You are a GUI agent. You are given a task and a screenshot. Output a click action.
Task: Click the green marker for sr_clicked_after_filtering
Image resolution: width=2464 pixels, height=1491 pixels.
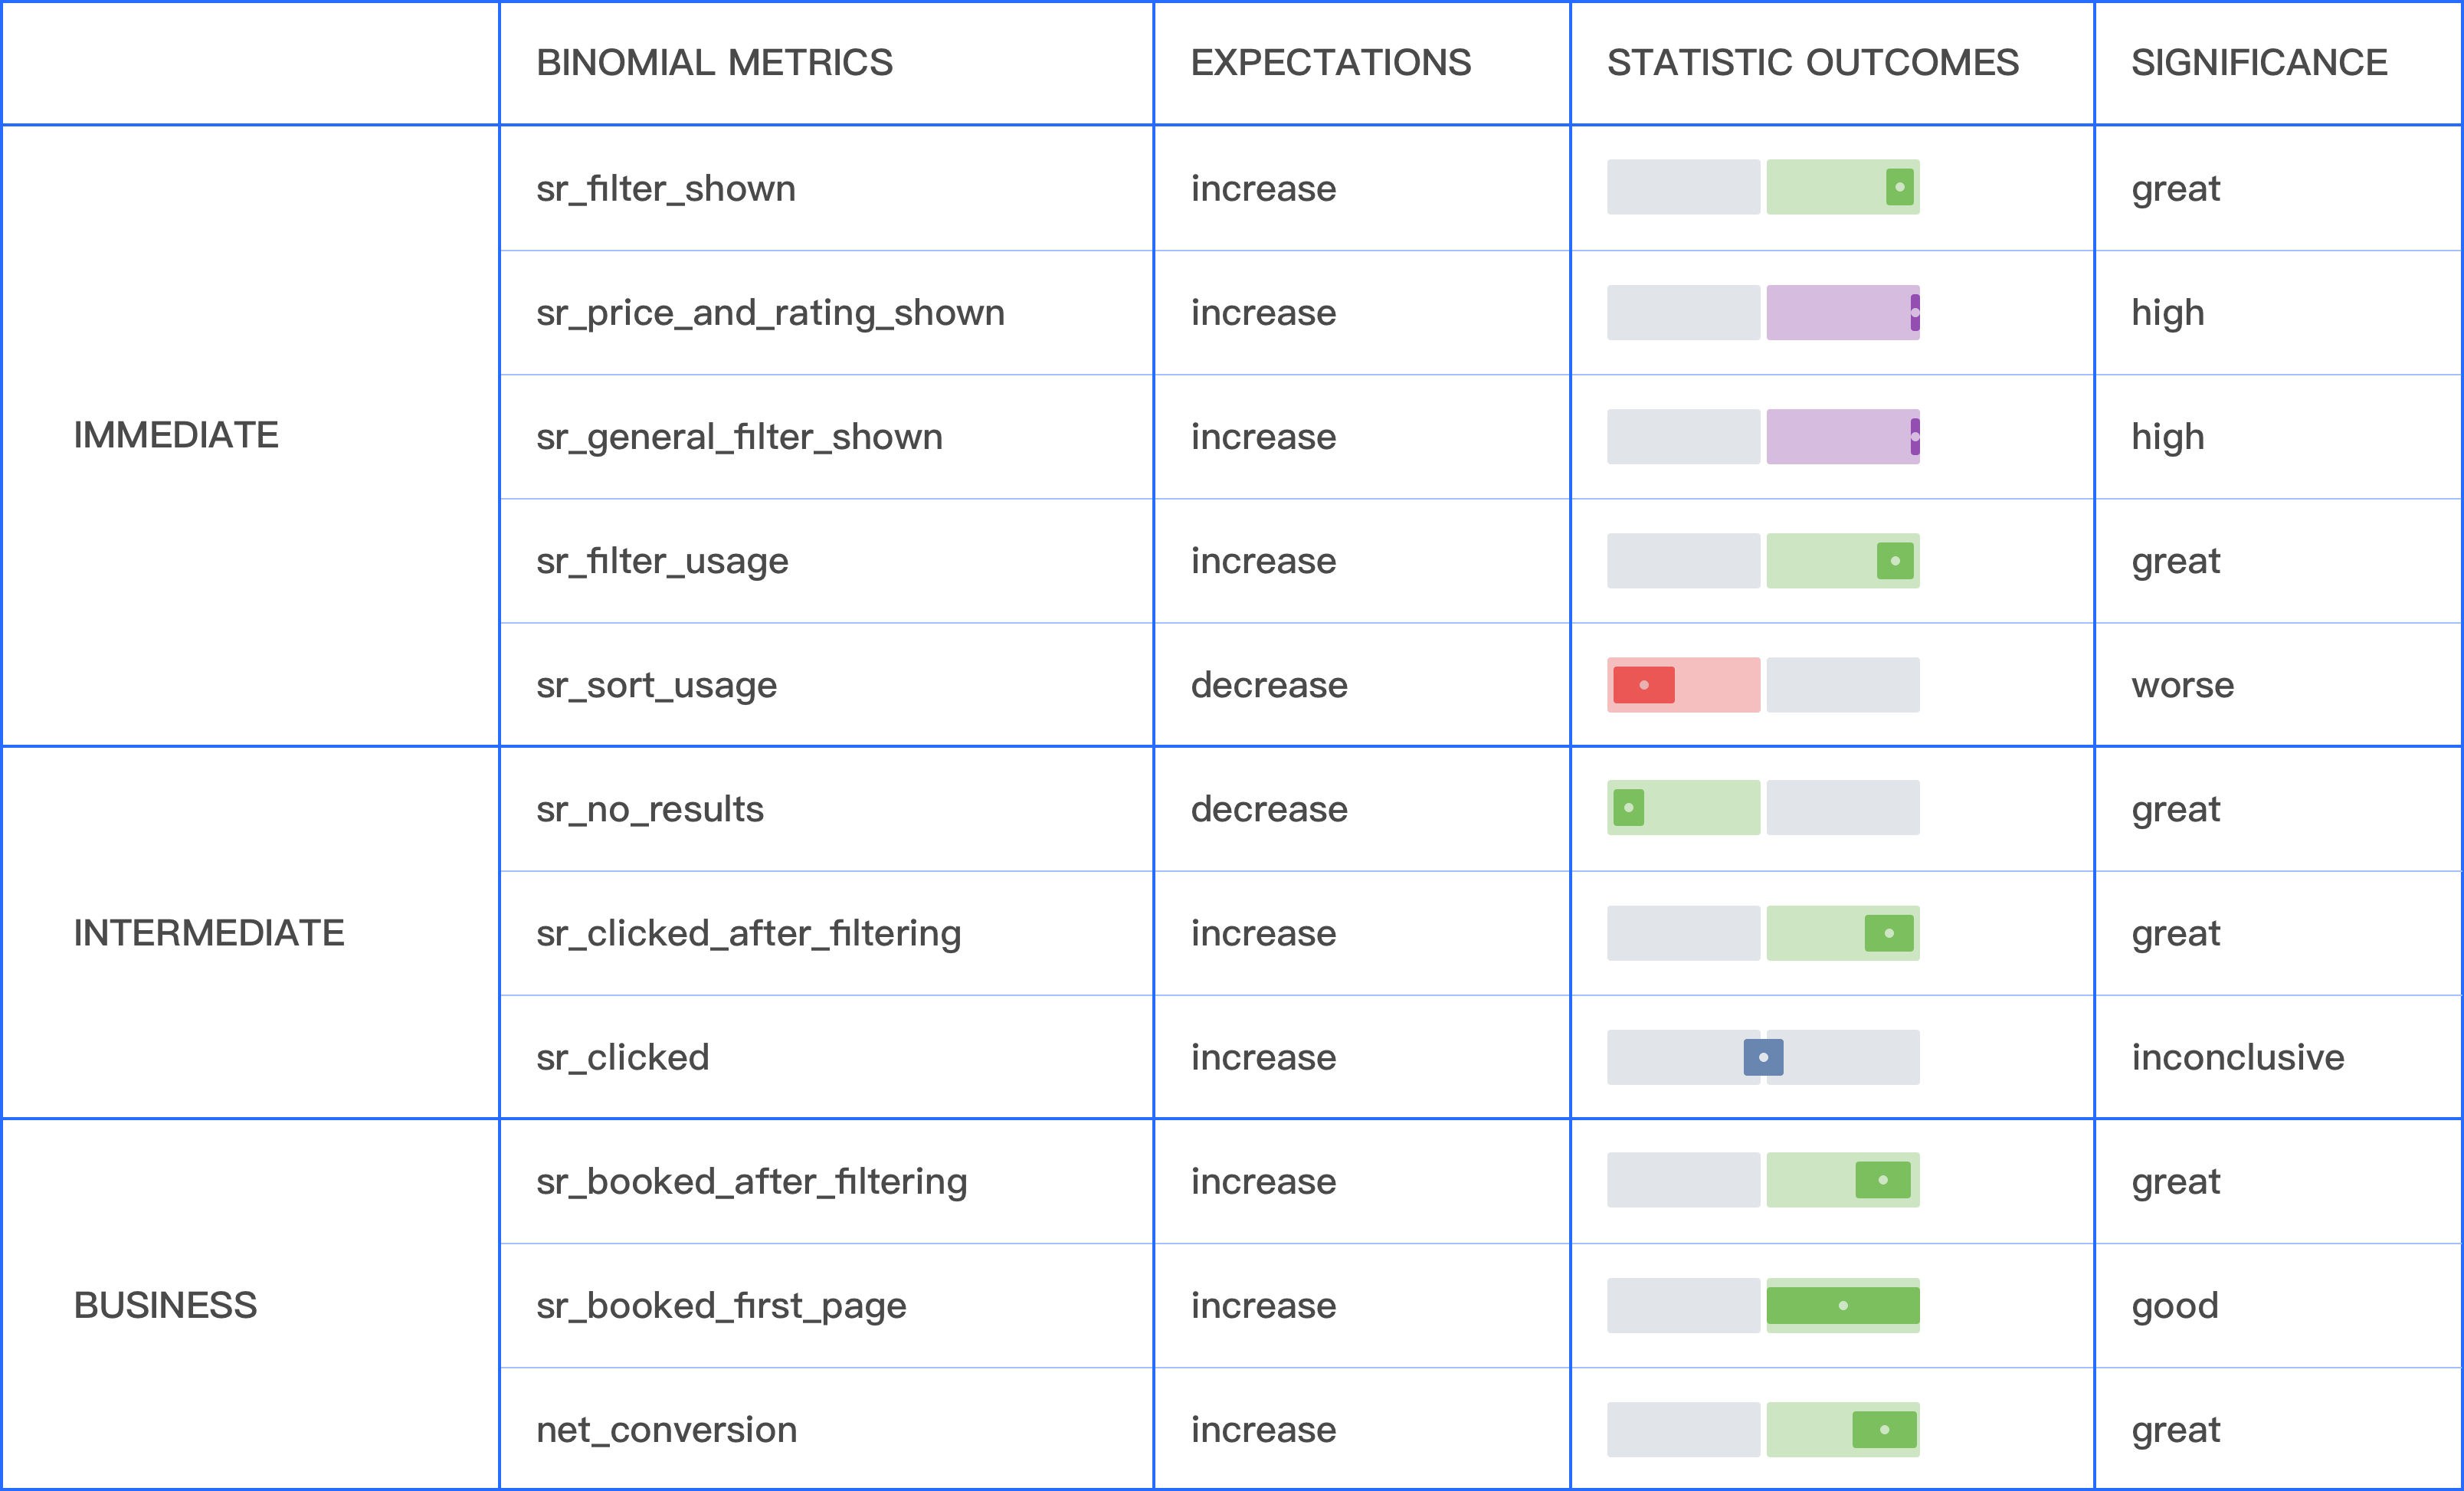click(1888, 933)
